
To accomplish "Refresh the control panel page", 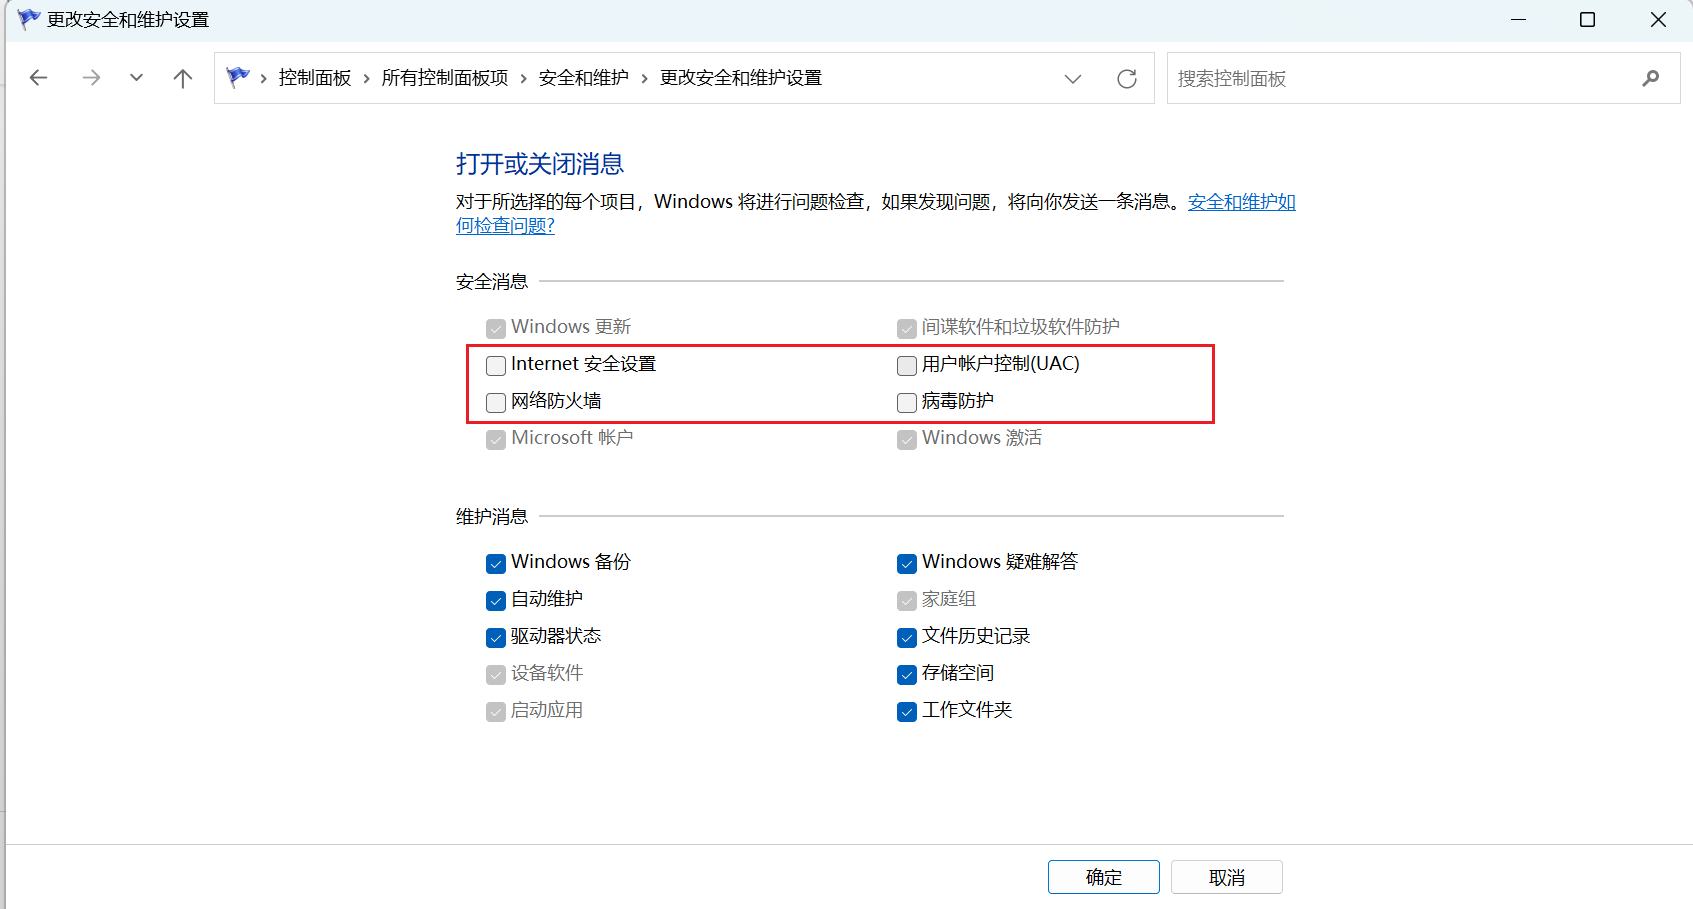I will (x=1127, y=79).
